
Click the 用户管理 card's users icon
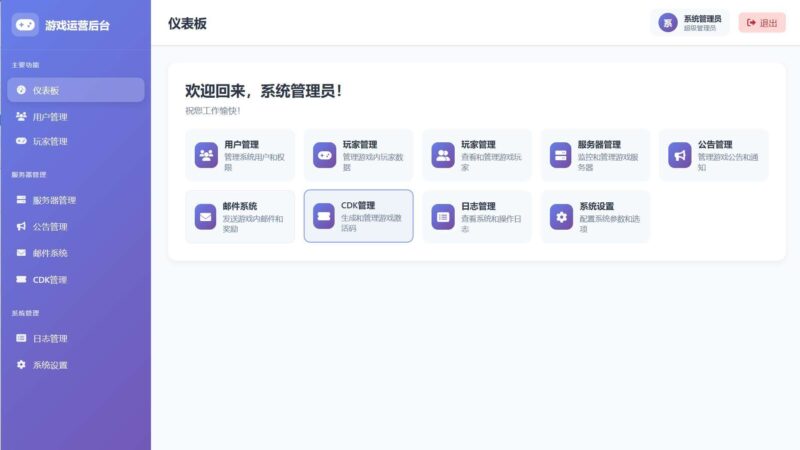point(206,155)
